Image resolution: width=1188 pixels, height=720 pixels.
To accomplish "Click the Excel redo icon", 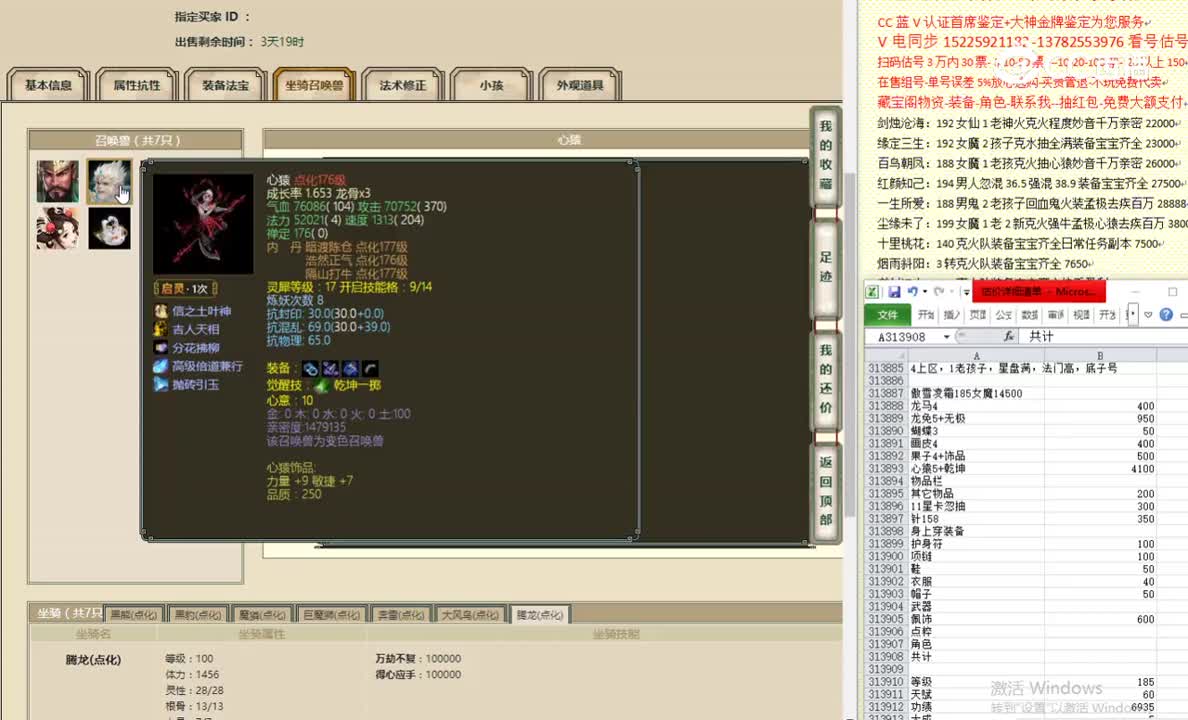I will click(x=939, y=292).
